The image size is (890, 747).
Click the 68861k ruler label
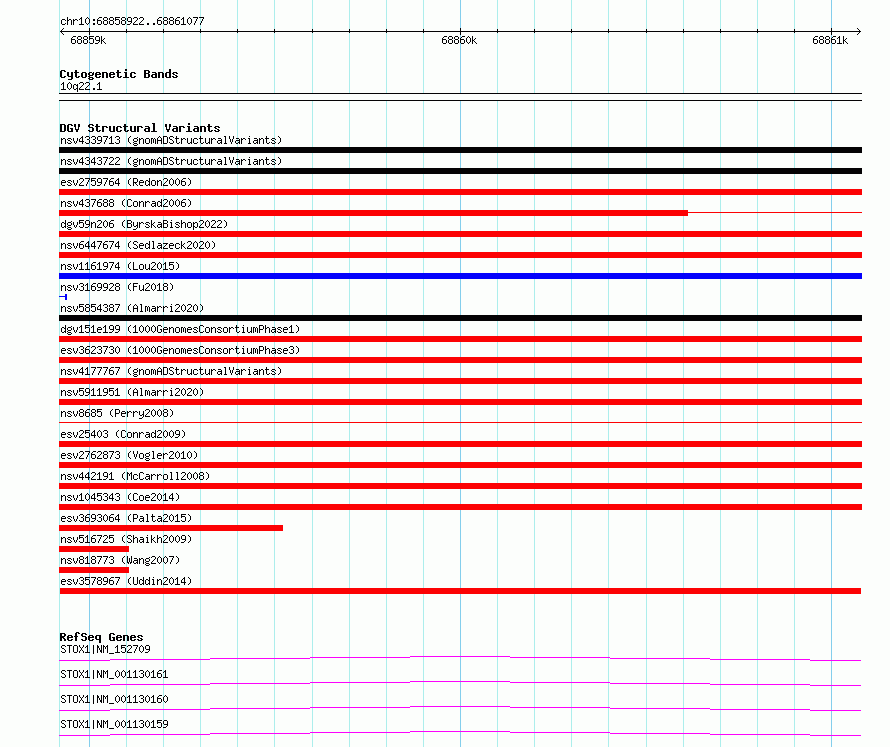(830, 40)
